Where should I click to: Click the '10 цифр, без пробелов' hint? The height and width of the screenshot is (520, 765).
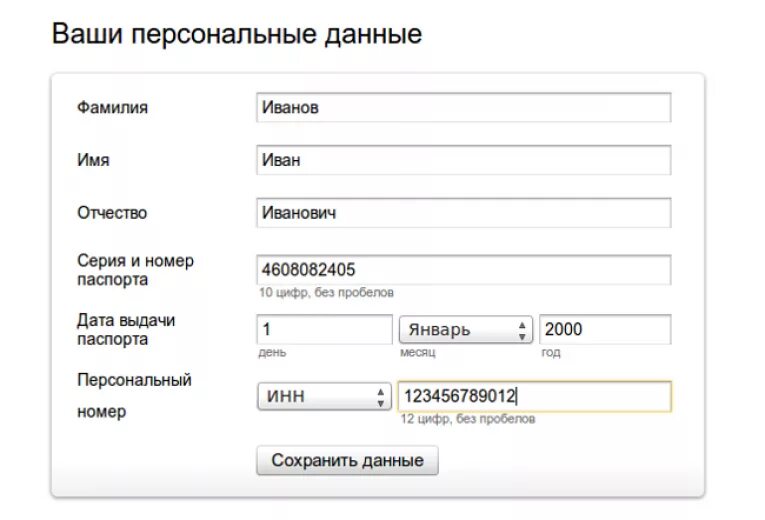[326, 293]
